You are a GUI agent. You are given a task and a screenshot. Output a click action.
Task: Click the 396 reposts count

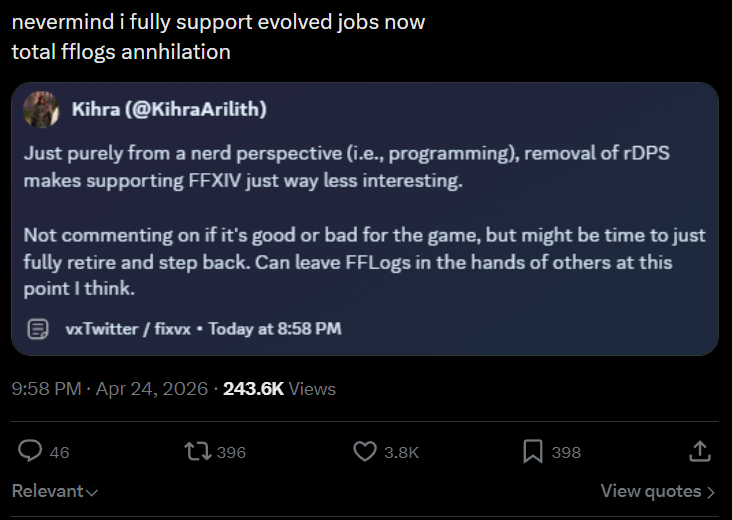(x=231, y=453)
